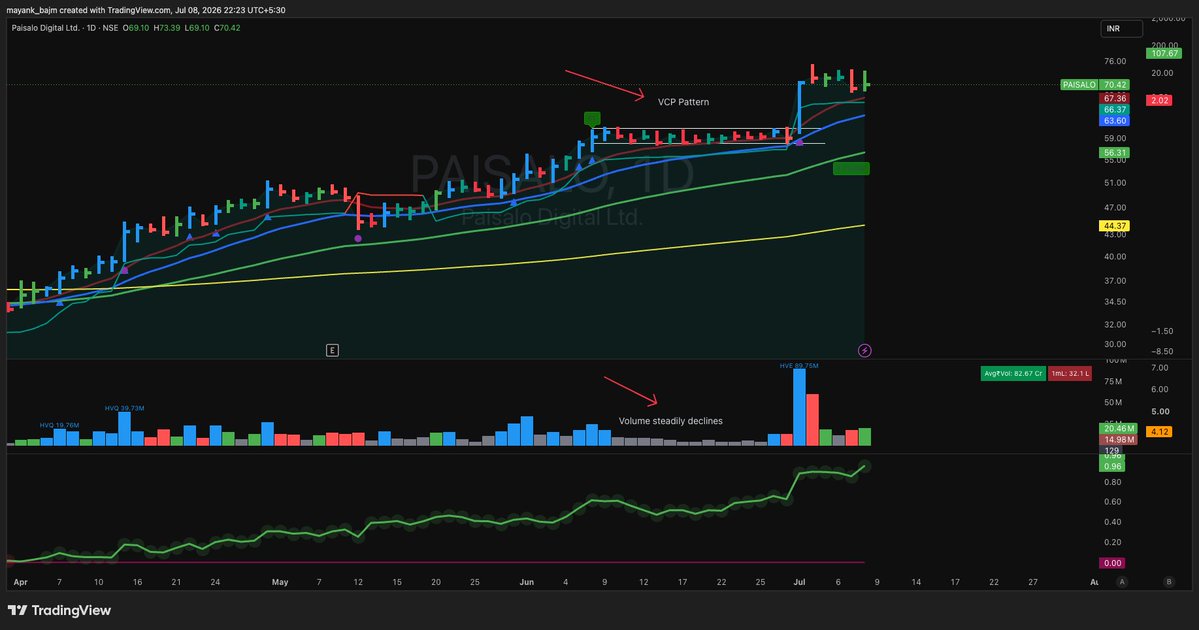
Task: Click the 20.46M volume value label
Action: click(x=1119, y=429)
